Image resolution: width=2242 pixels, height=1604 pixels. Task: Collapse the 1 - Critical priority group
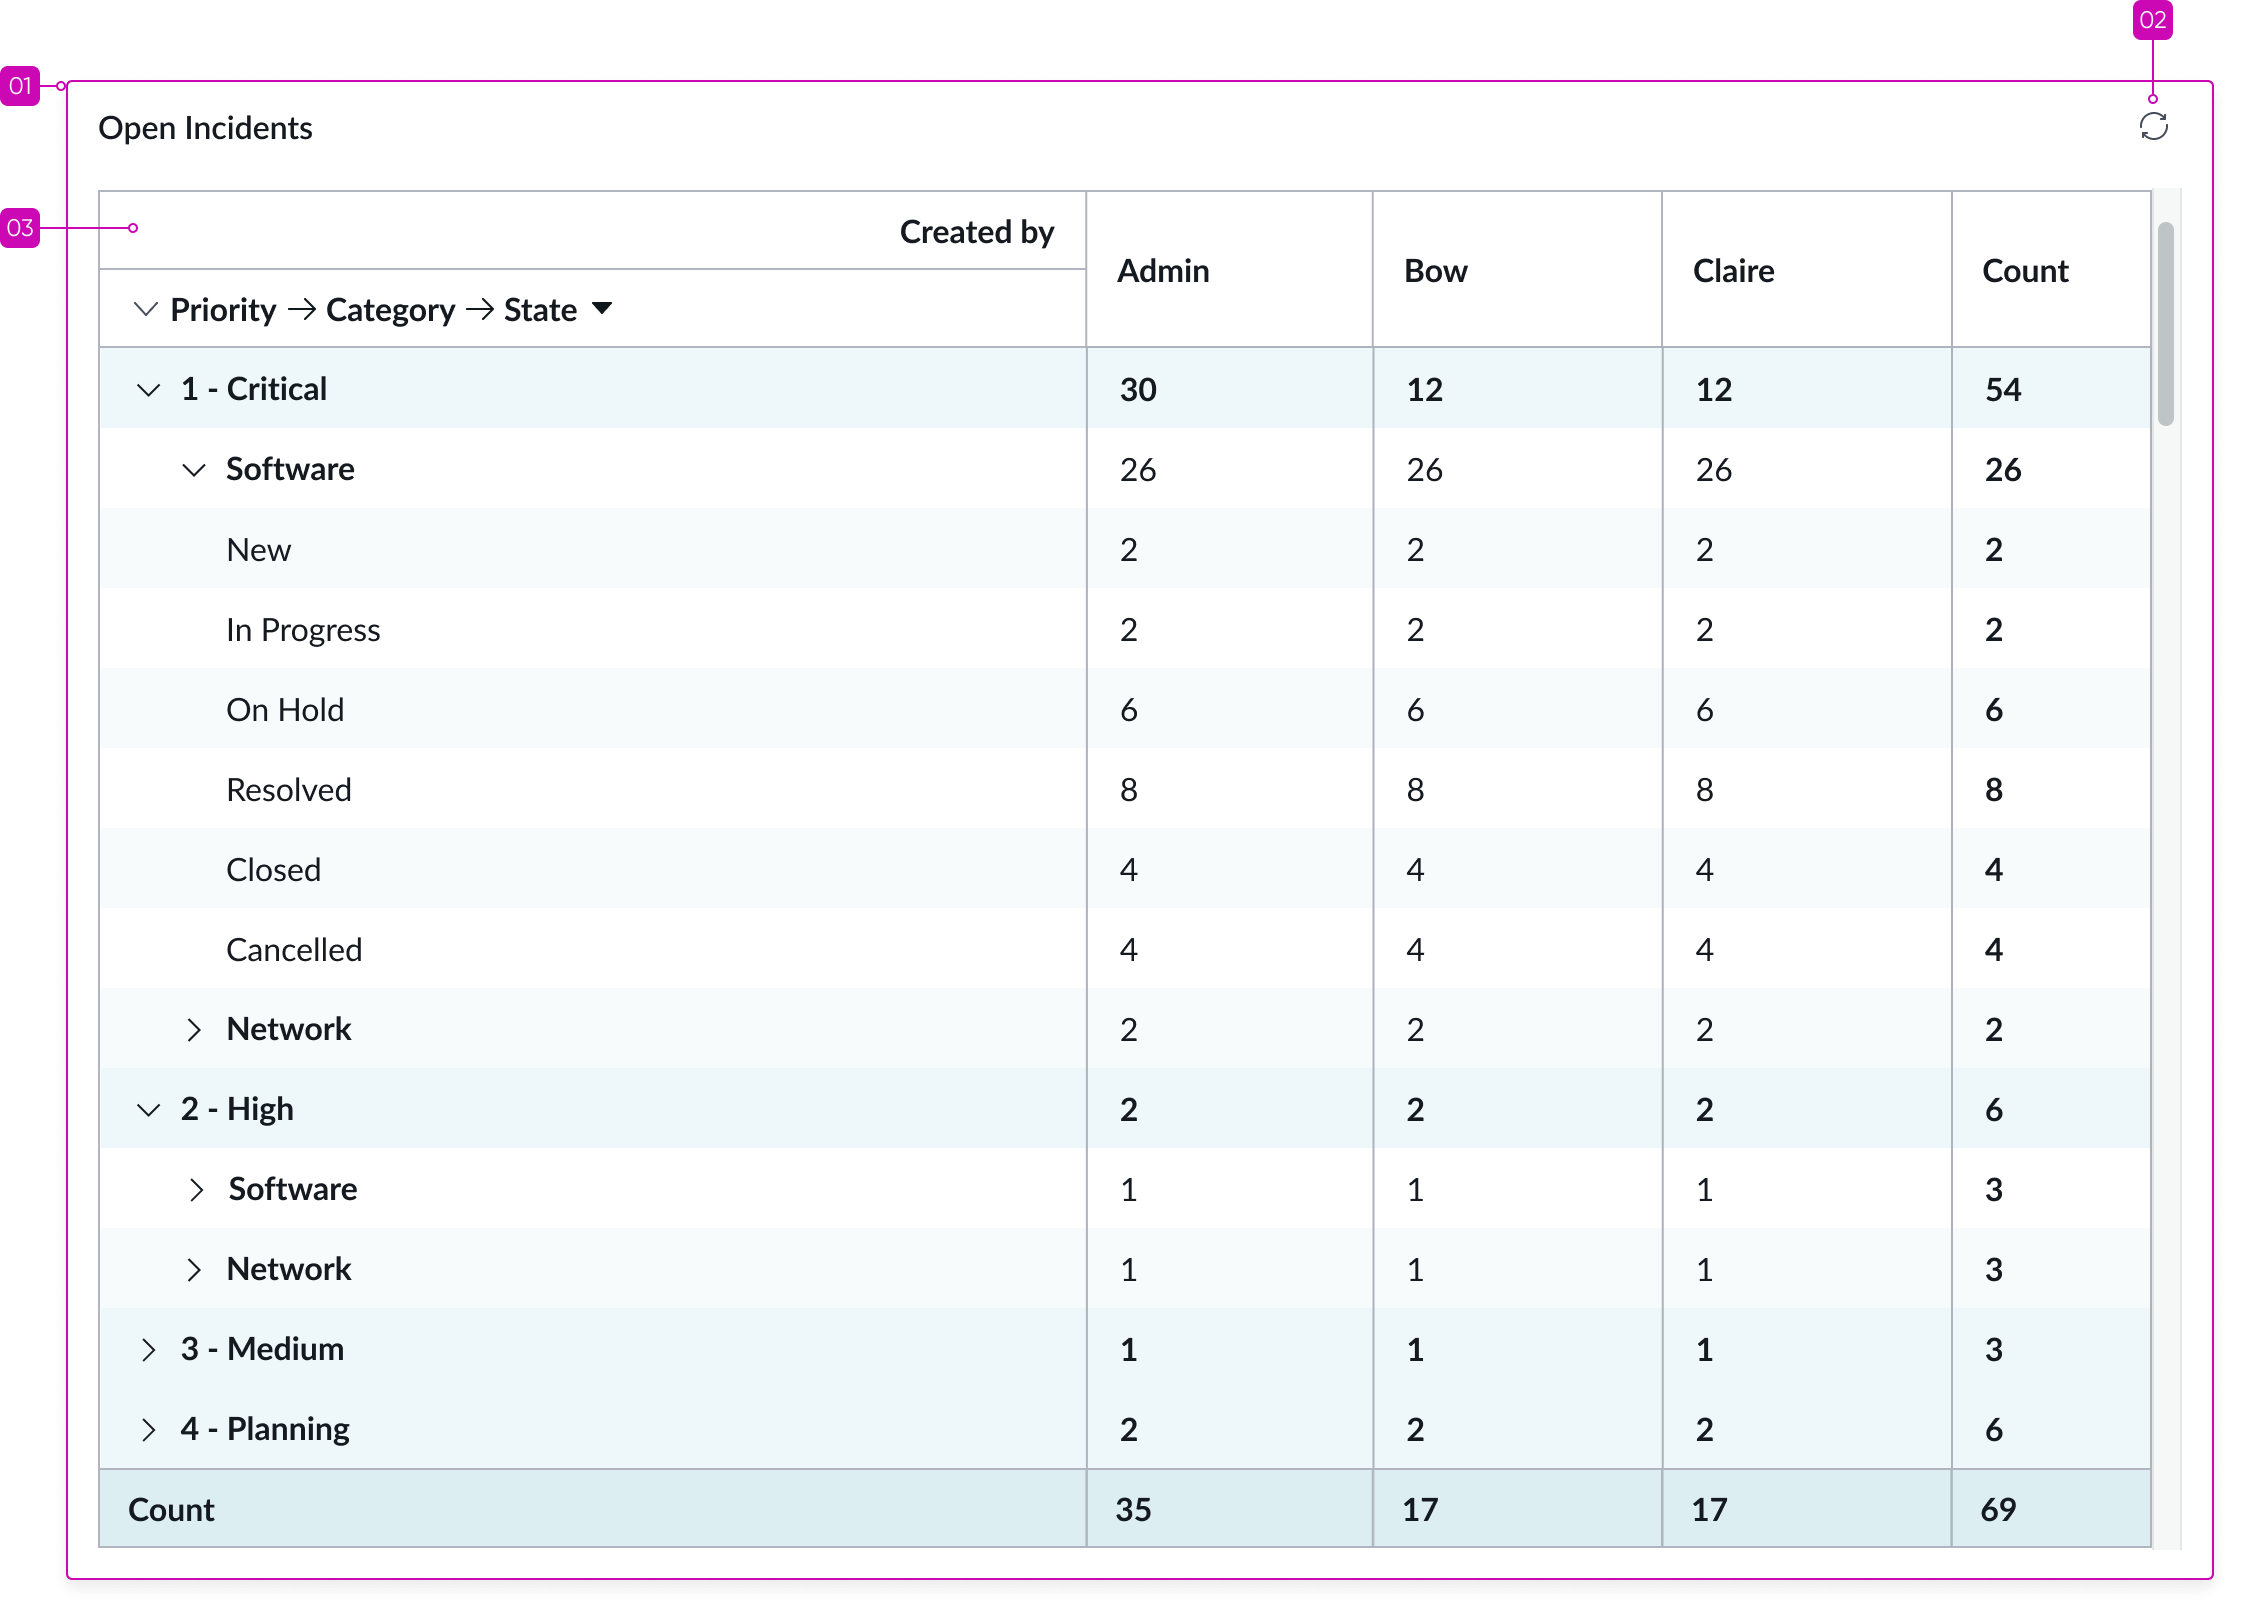tap(148, 389)
